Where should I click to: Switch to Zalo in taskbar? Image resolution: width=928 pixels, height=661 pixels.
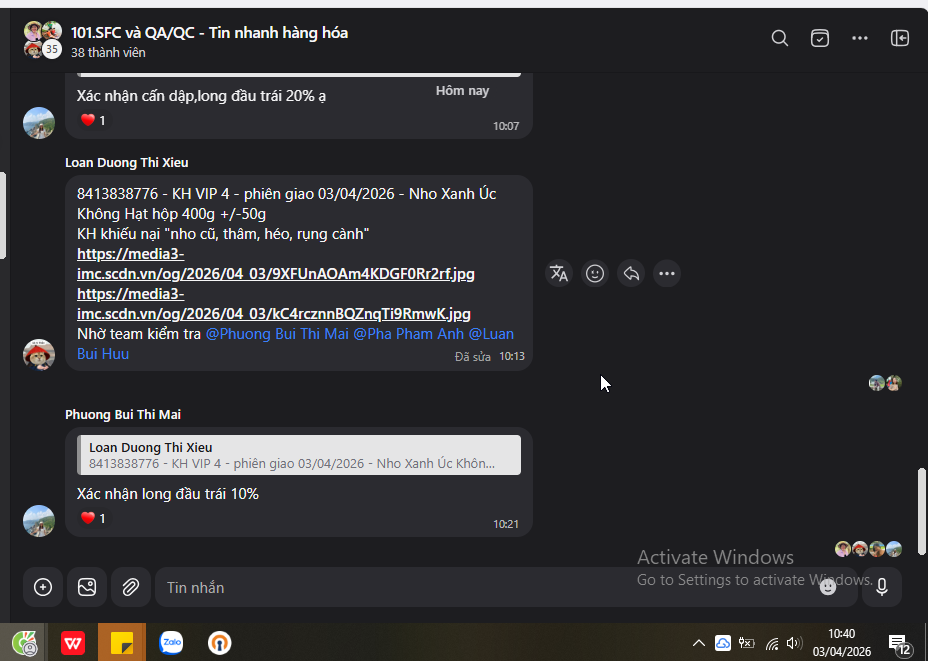(171, 643)
